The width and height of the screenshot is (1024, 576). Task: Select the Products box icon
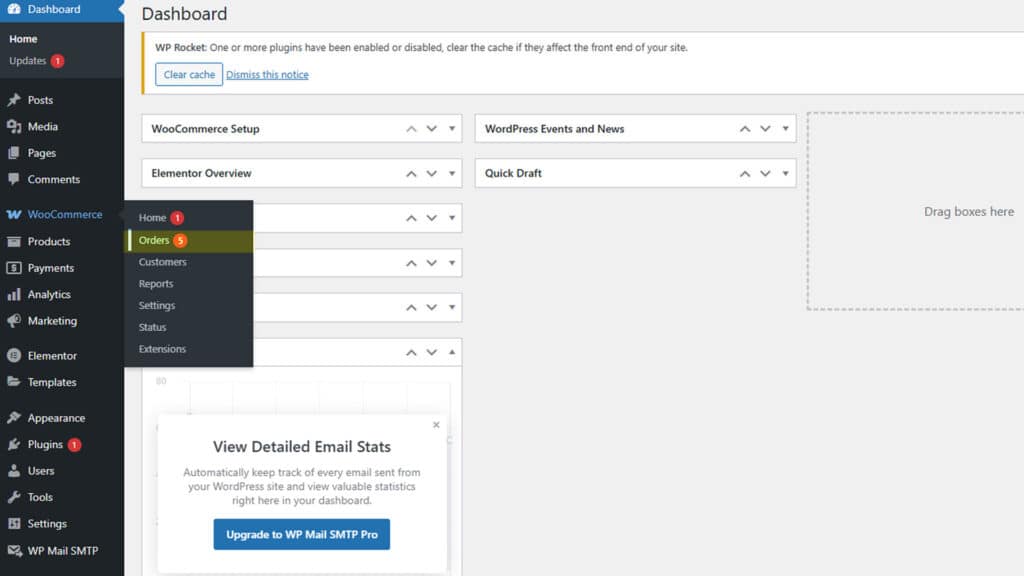tap(14, 242)
